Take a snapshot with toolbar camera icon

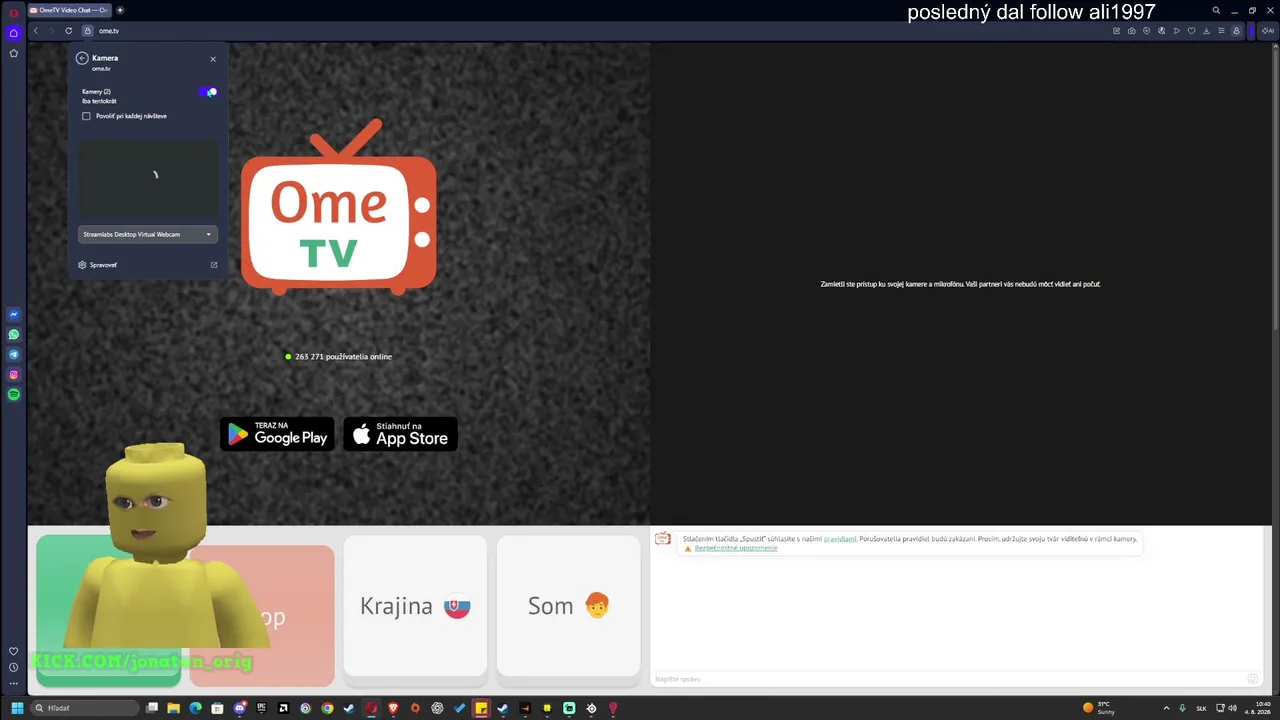tap(1131, 31)
